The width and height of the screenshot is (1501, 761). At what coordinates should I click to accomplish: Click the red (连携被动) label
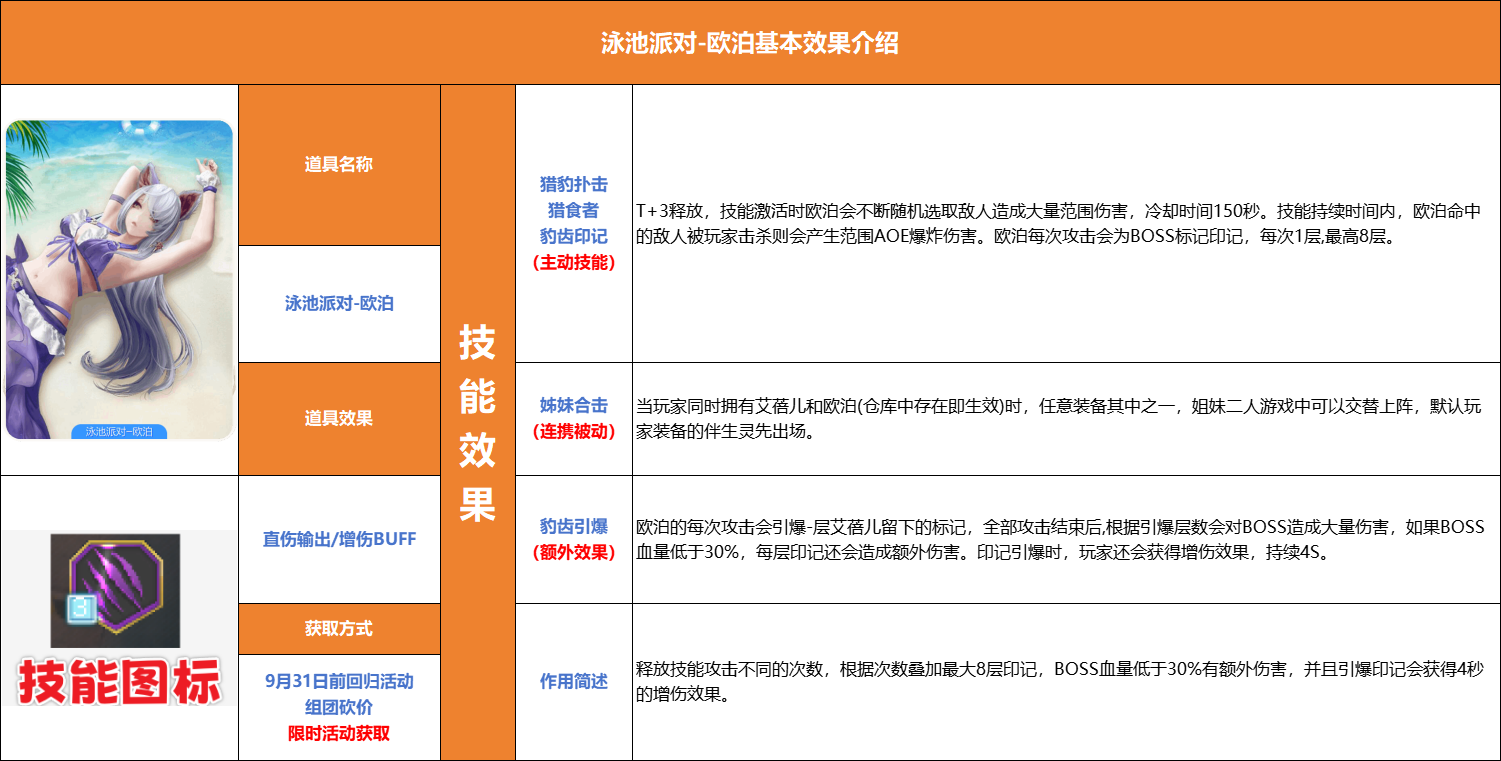click(574, 432)
